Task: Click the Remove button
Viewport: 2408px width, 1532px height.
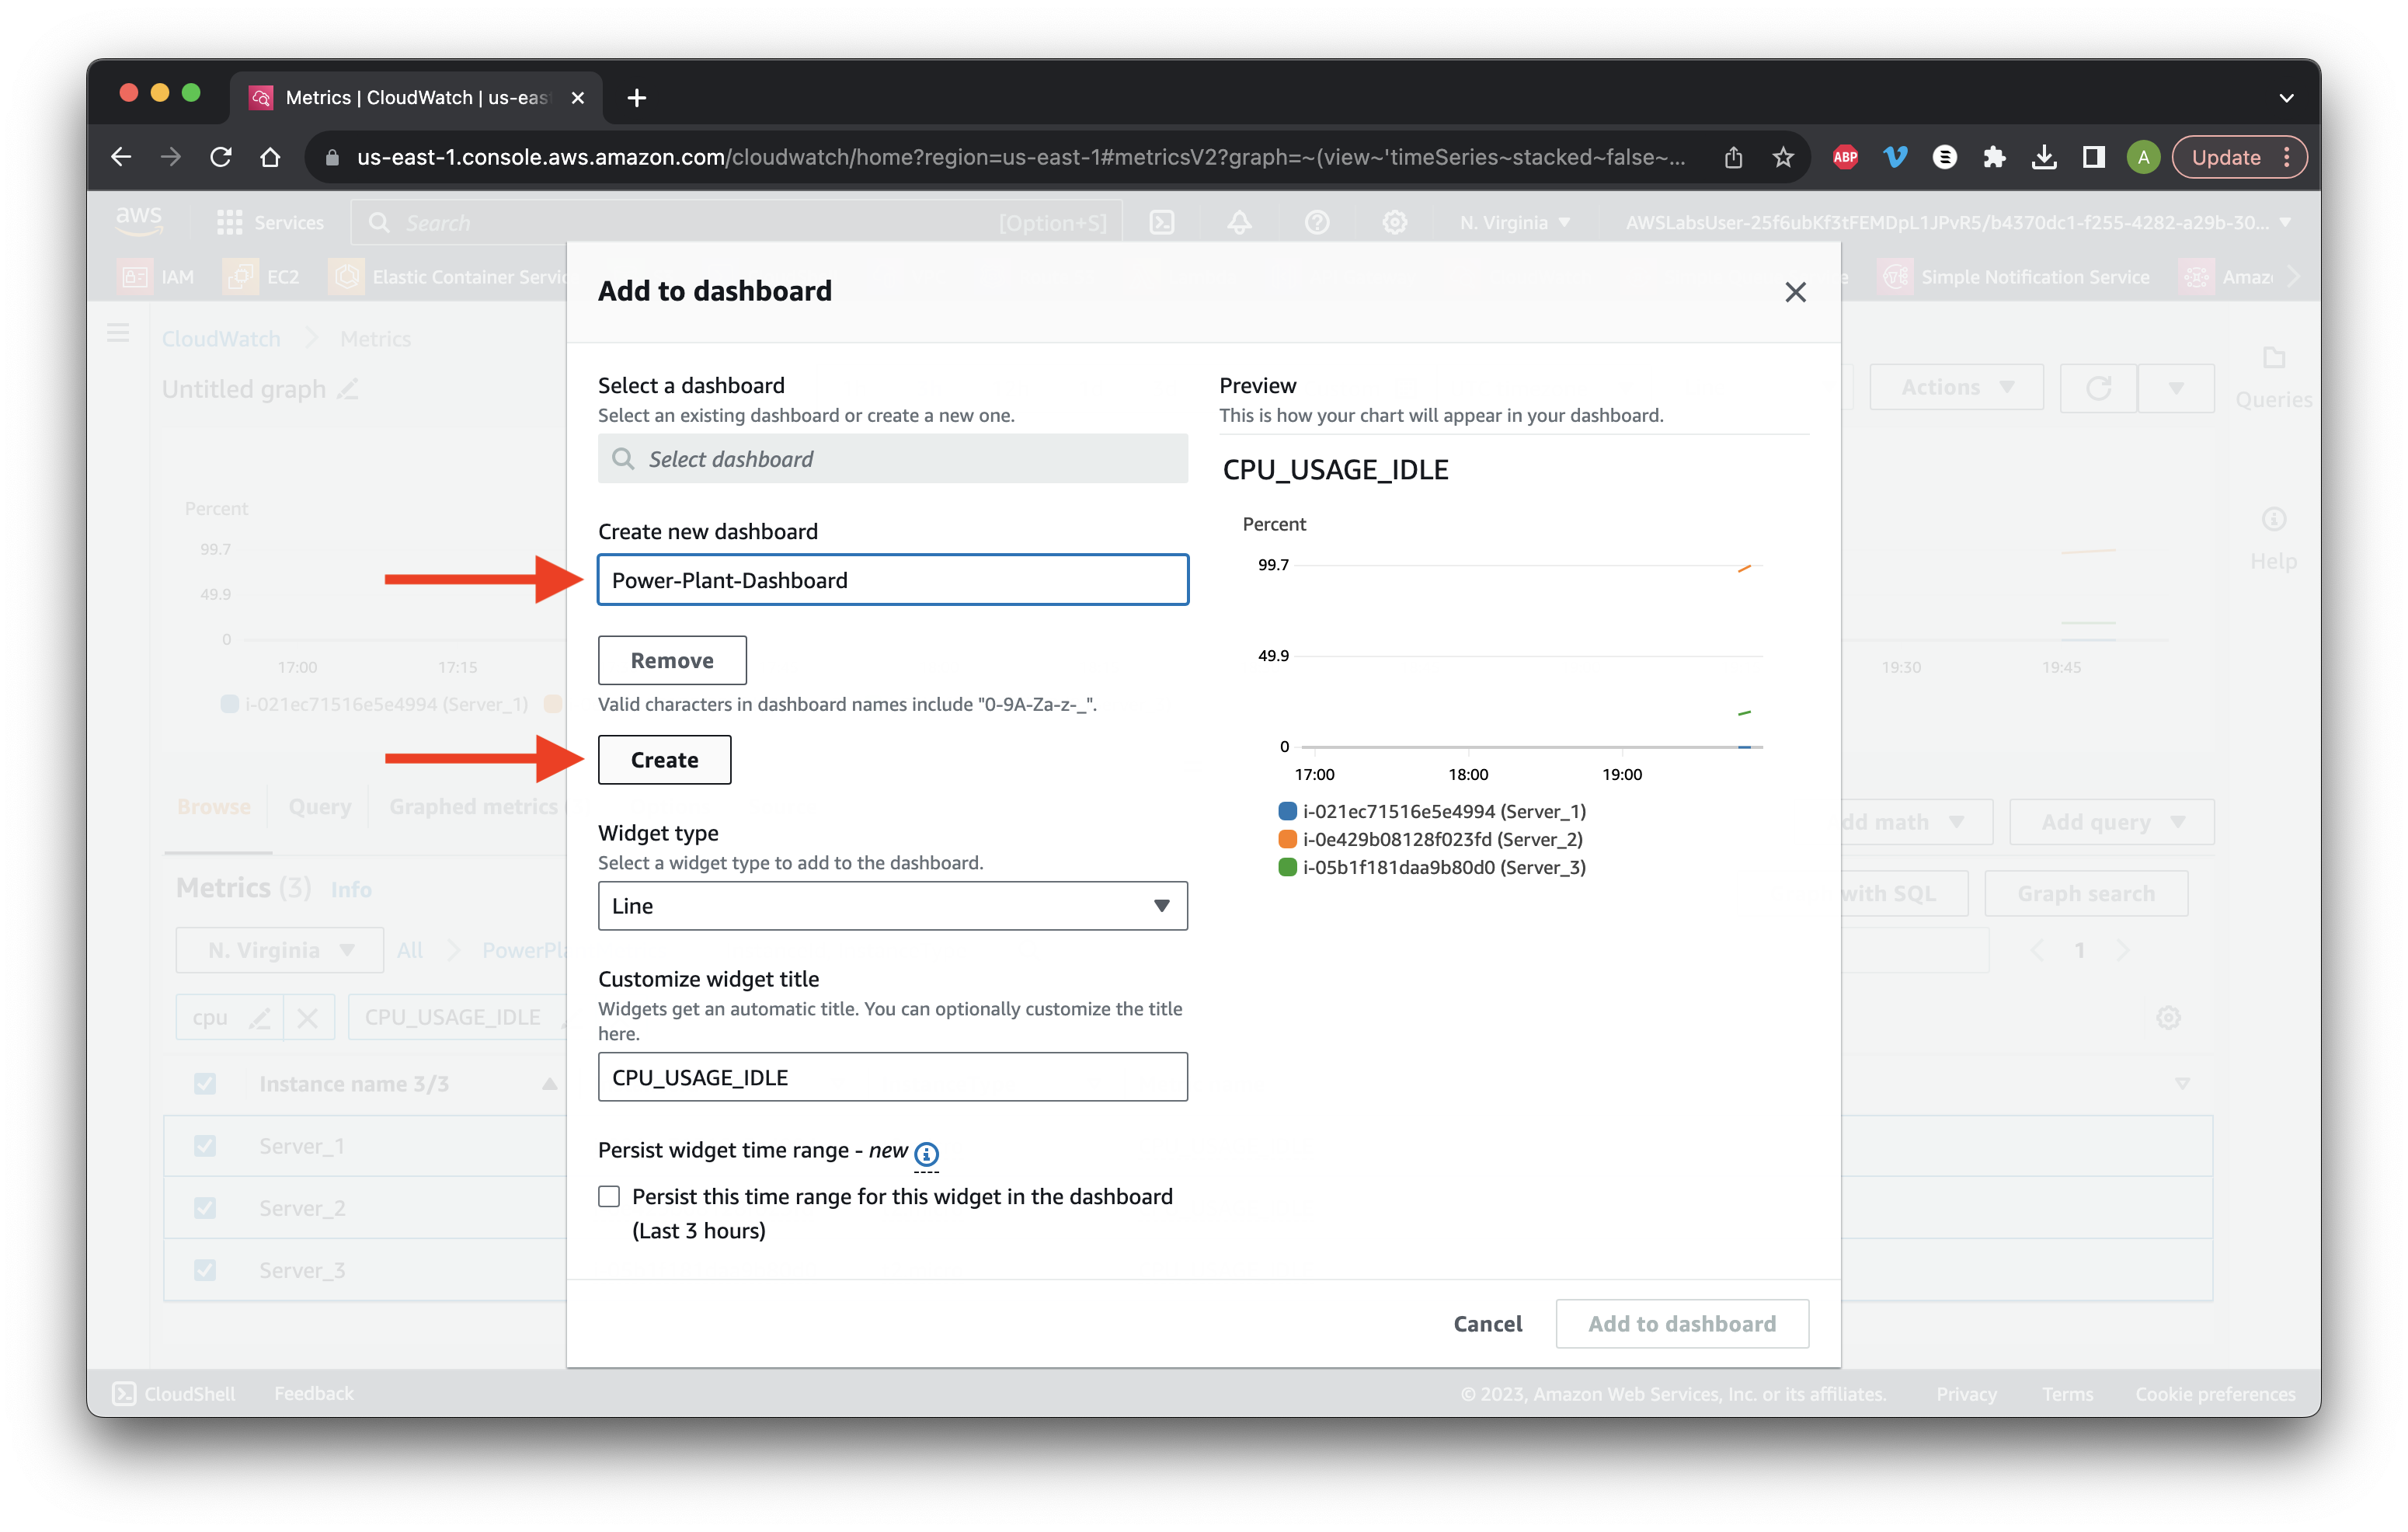Action: click(672, 660)
